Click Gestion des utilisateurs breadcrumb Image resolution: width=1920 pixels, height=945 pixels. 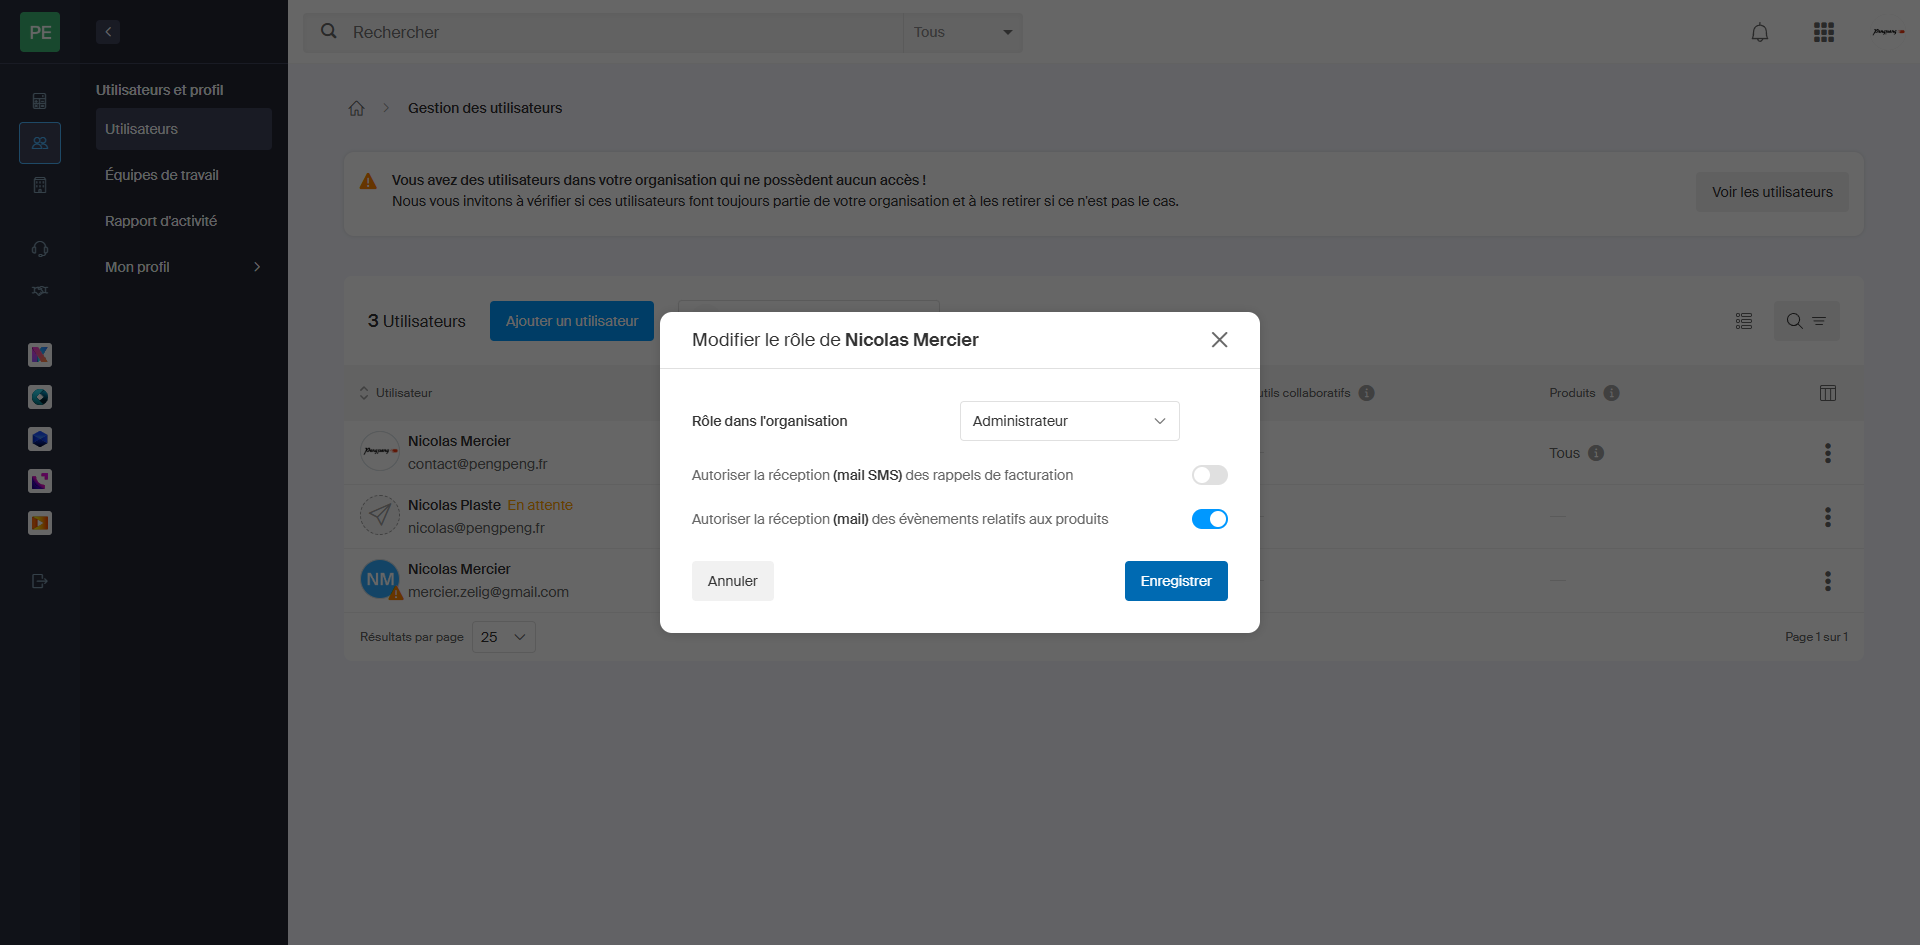click(485, 108)
